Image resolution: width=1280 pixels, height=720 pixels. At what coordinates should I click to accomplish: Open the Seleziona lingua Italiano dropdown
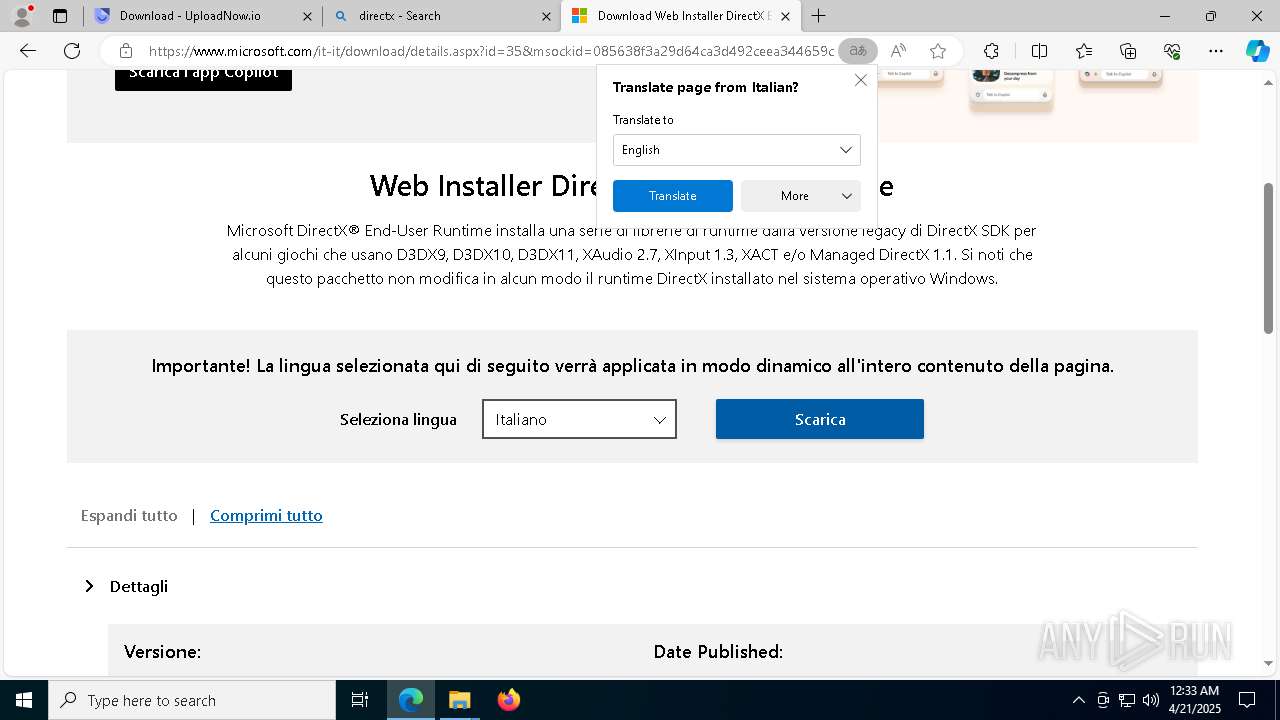click(x=579, y=419)
